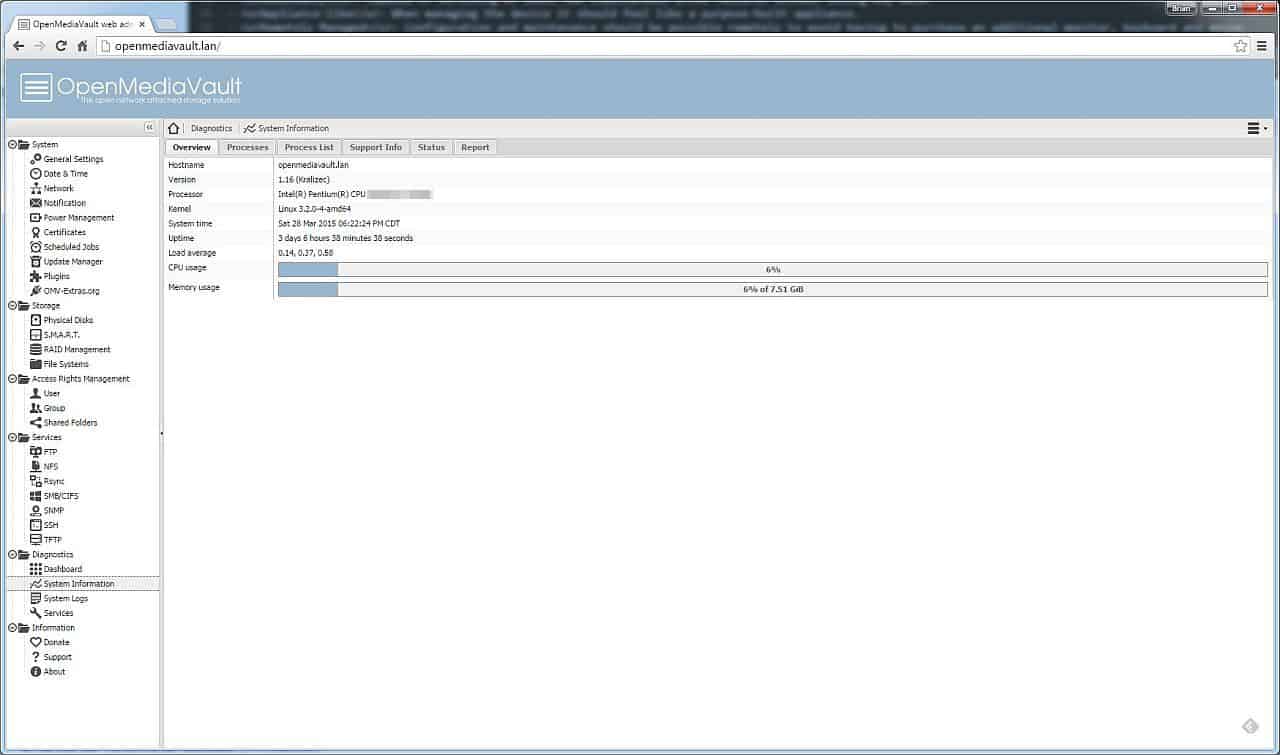Open OMV-Extras.org icon
Viewport: 1280px width, 755px height.
(36, 291)
